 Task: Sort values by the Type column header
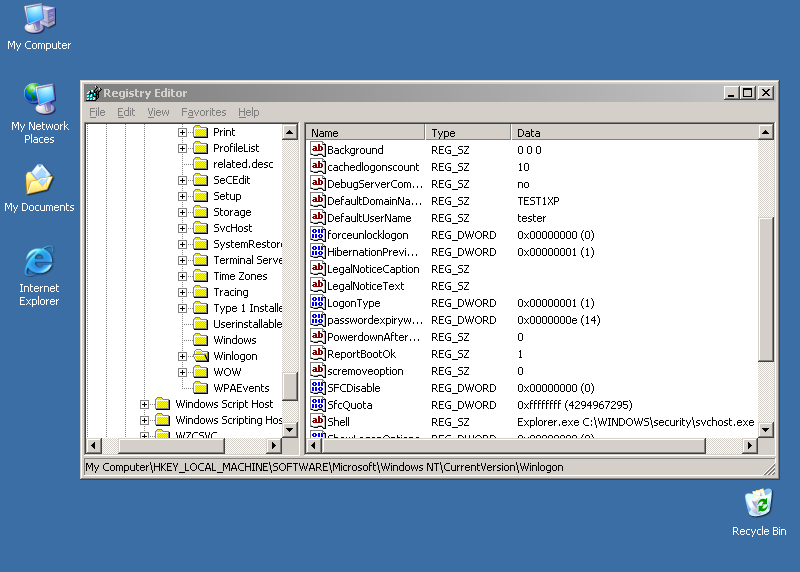(x=467, y=133)
